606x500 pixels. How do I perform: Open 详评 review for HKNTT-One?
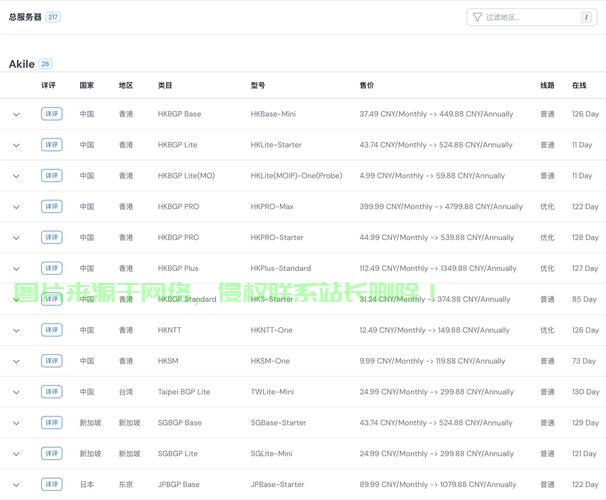51,330
